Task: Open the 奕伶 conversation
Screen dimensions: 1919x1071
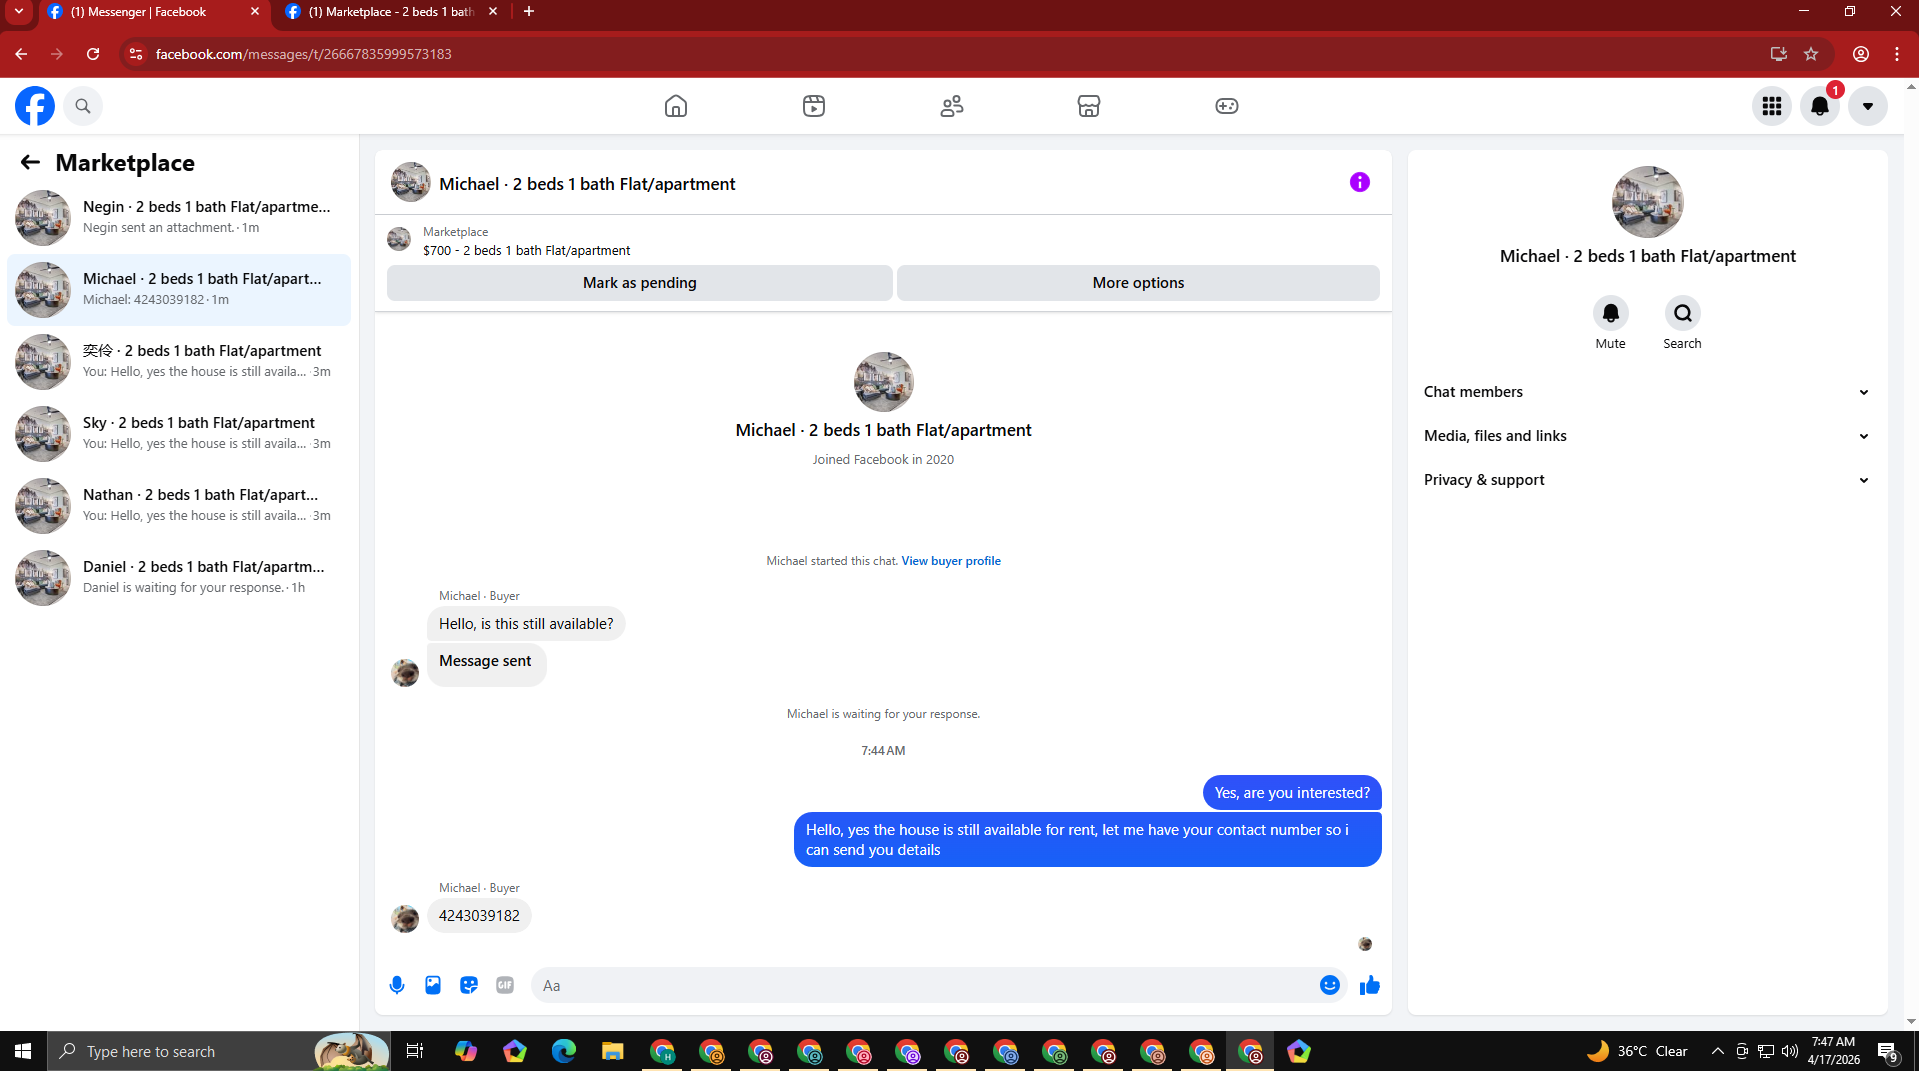Action: pos(179,362)
